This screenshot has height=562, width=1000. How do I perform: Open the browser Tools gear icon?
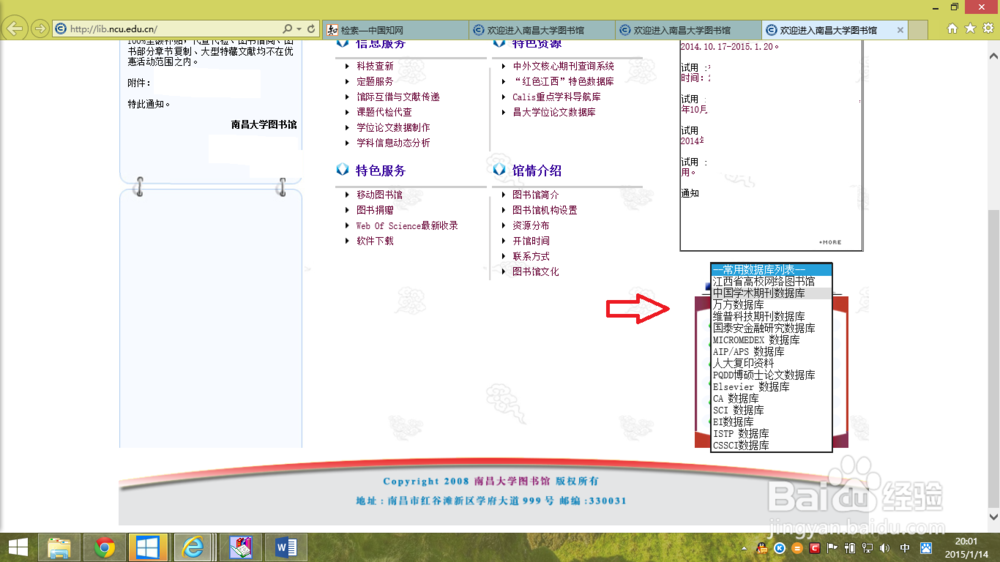(988, 29)
